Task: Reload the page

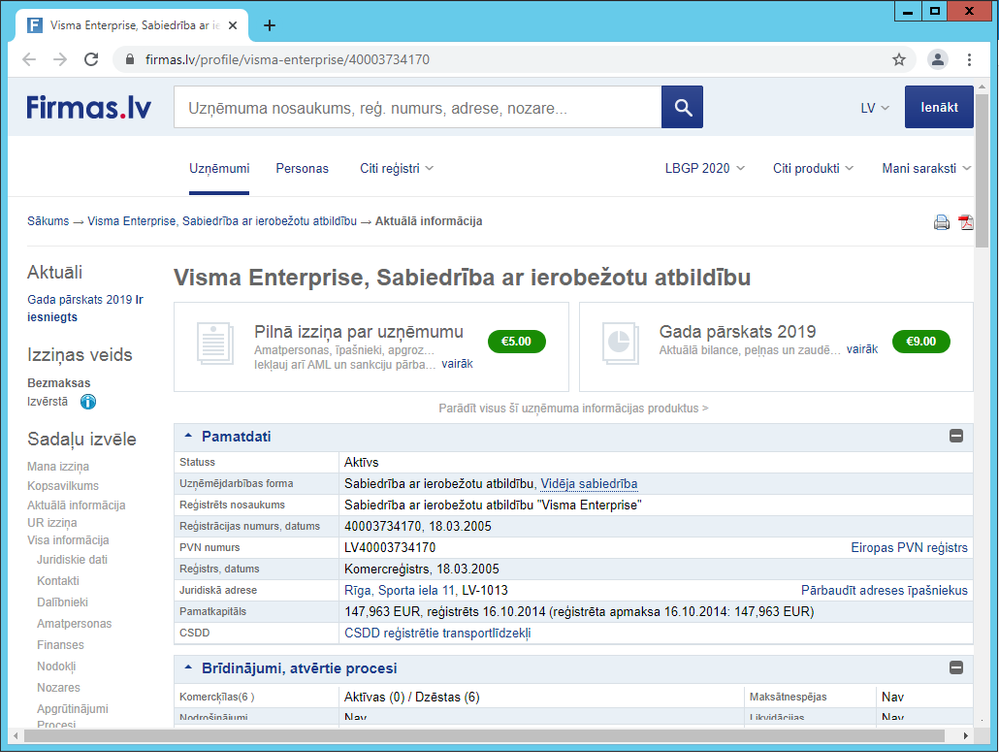Action: click(x=91, y=60)
